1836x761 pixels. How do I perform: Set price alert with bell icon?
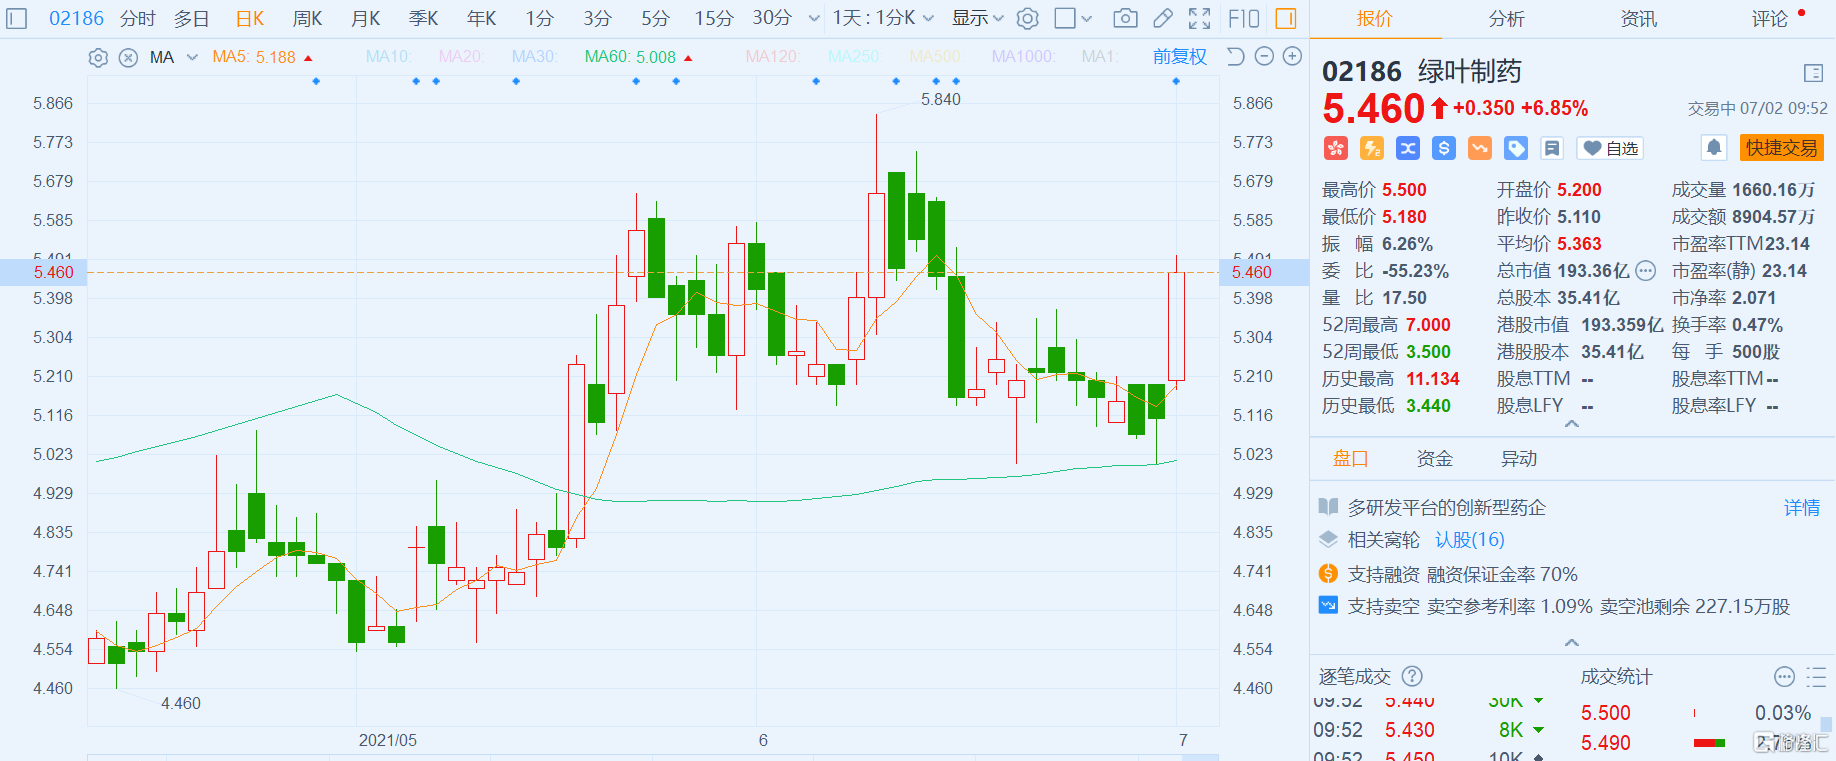point(1714,148)
